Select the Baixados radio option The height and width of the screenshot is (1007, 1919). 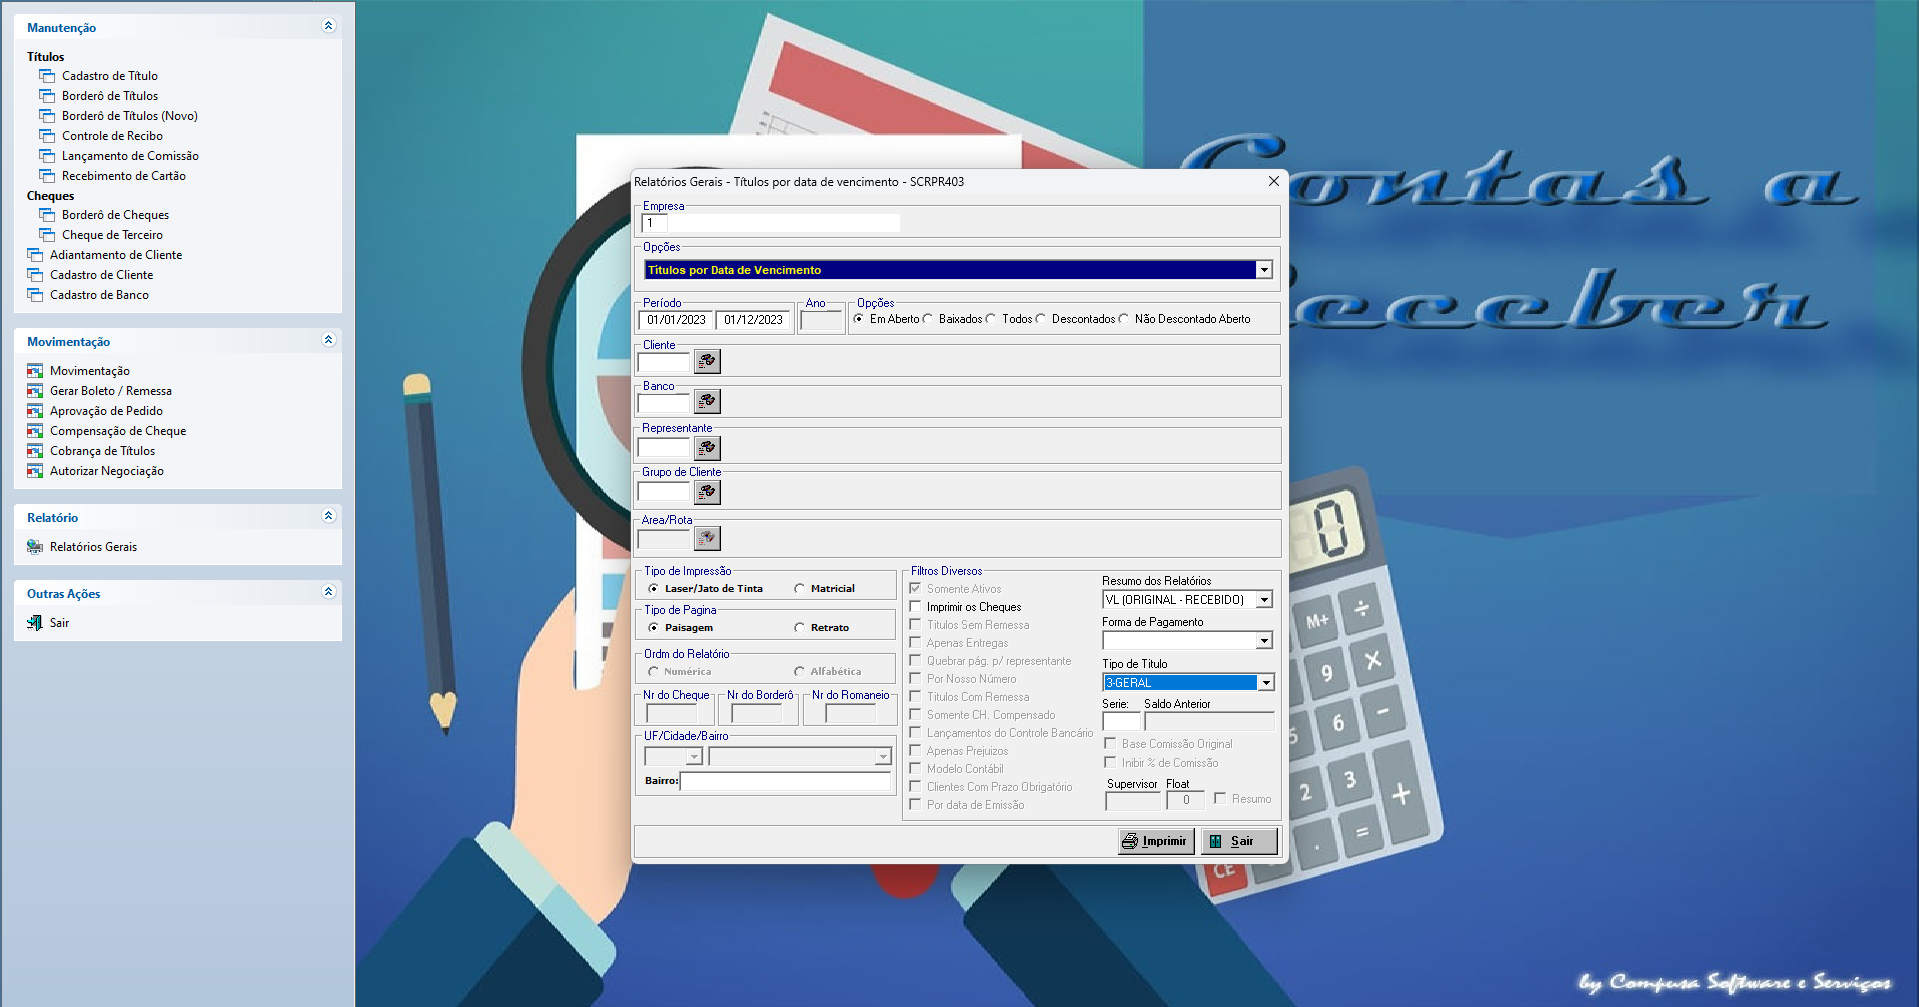928,319
